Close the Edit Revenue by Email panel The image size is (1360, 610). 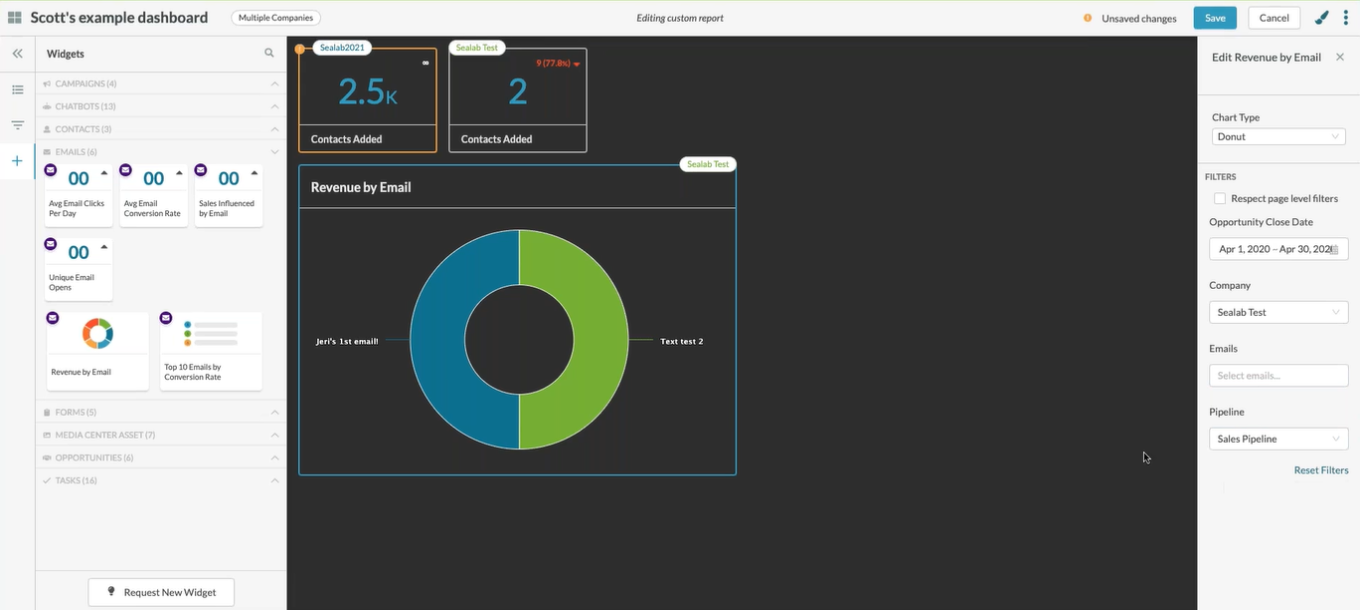1340,57
